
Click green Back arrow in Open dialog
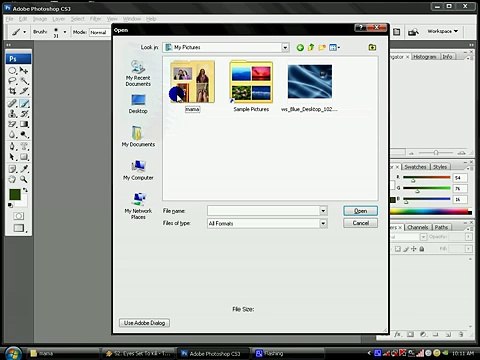(300, 48)
